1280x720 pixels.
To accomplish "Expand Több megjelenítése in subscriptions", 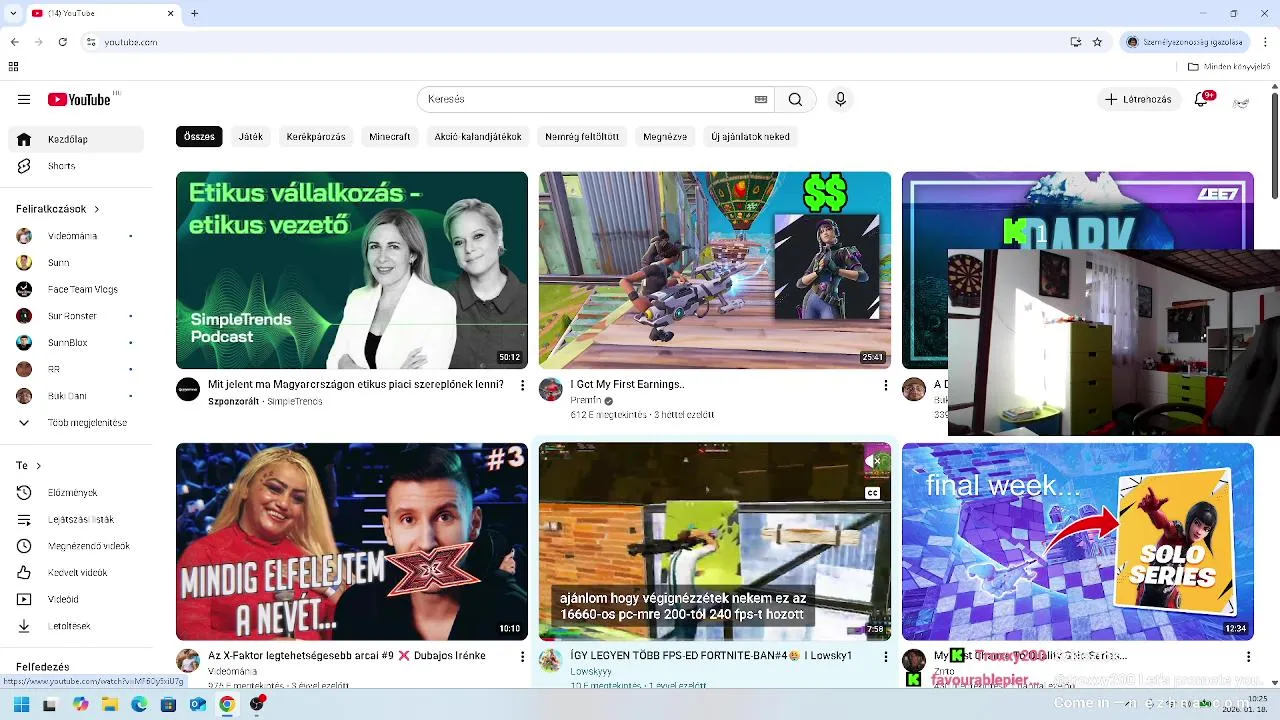I will coord(76,423).
